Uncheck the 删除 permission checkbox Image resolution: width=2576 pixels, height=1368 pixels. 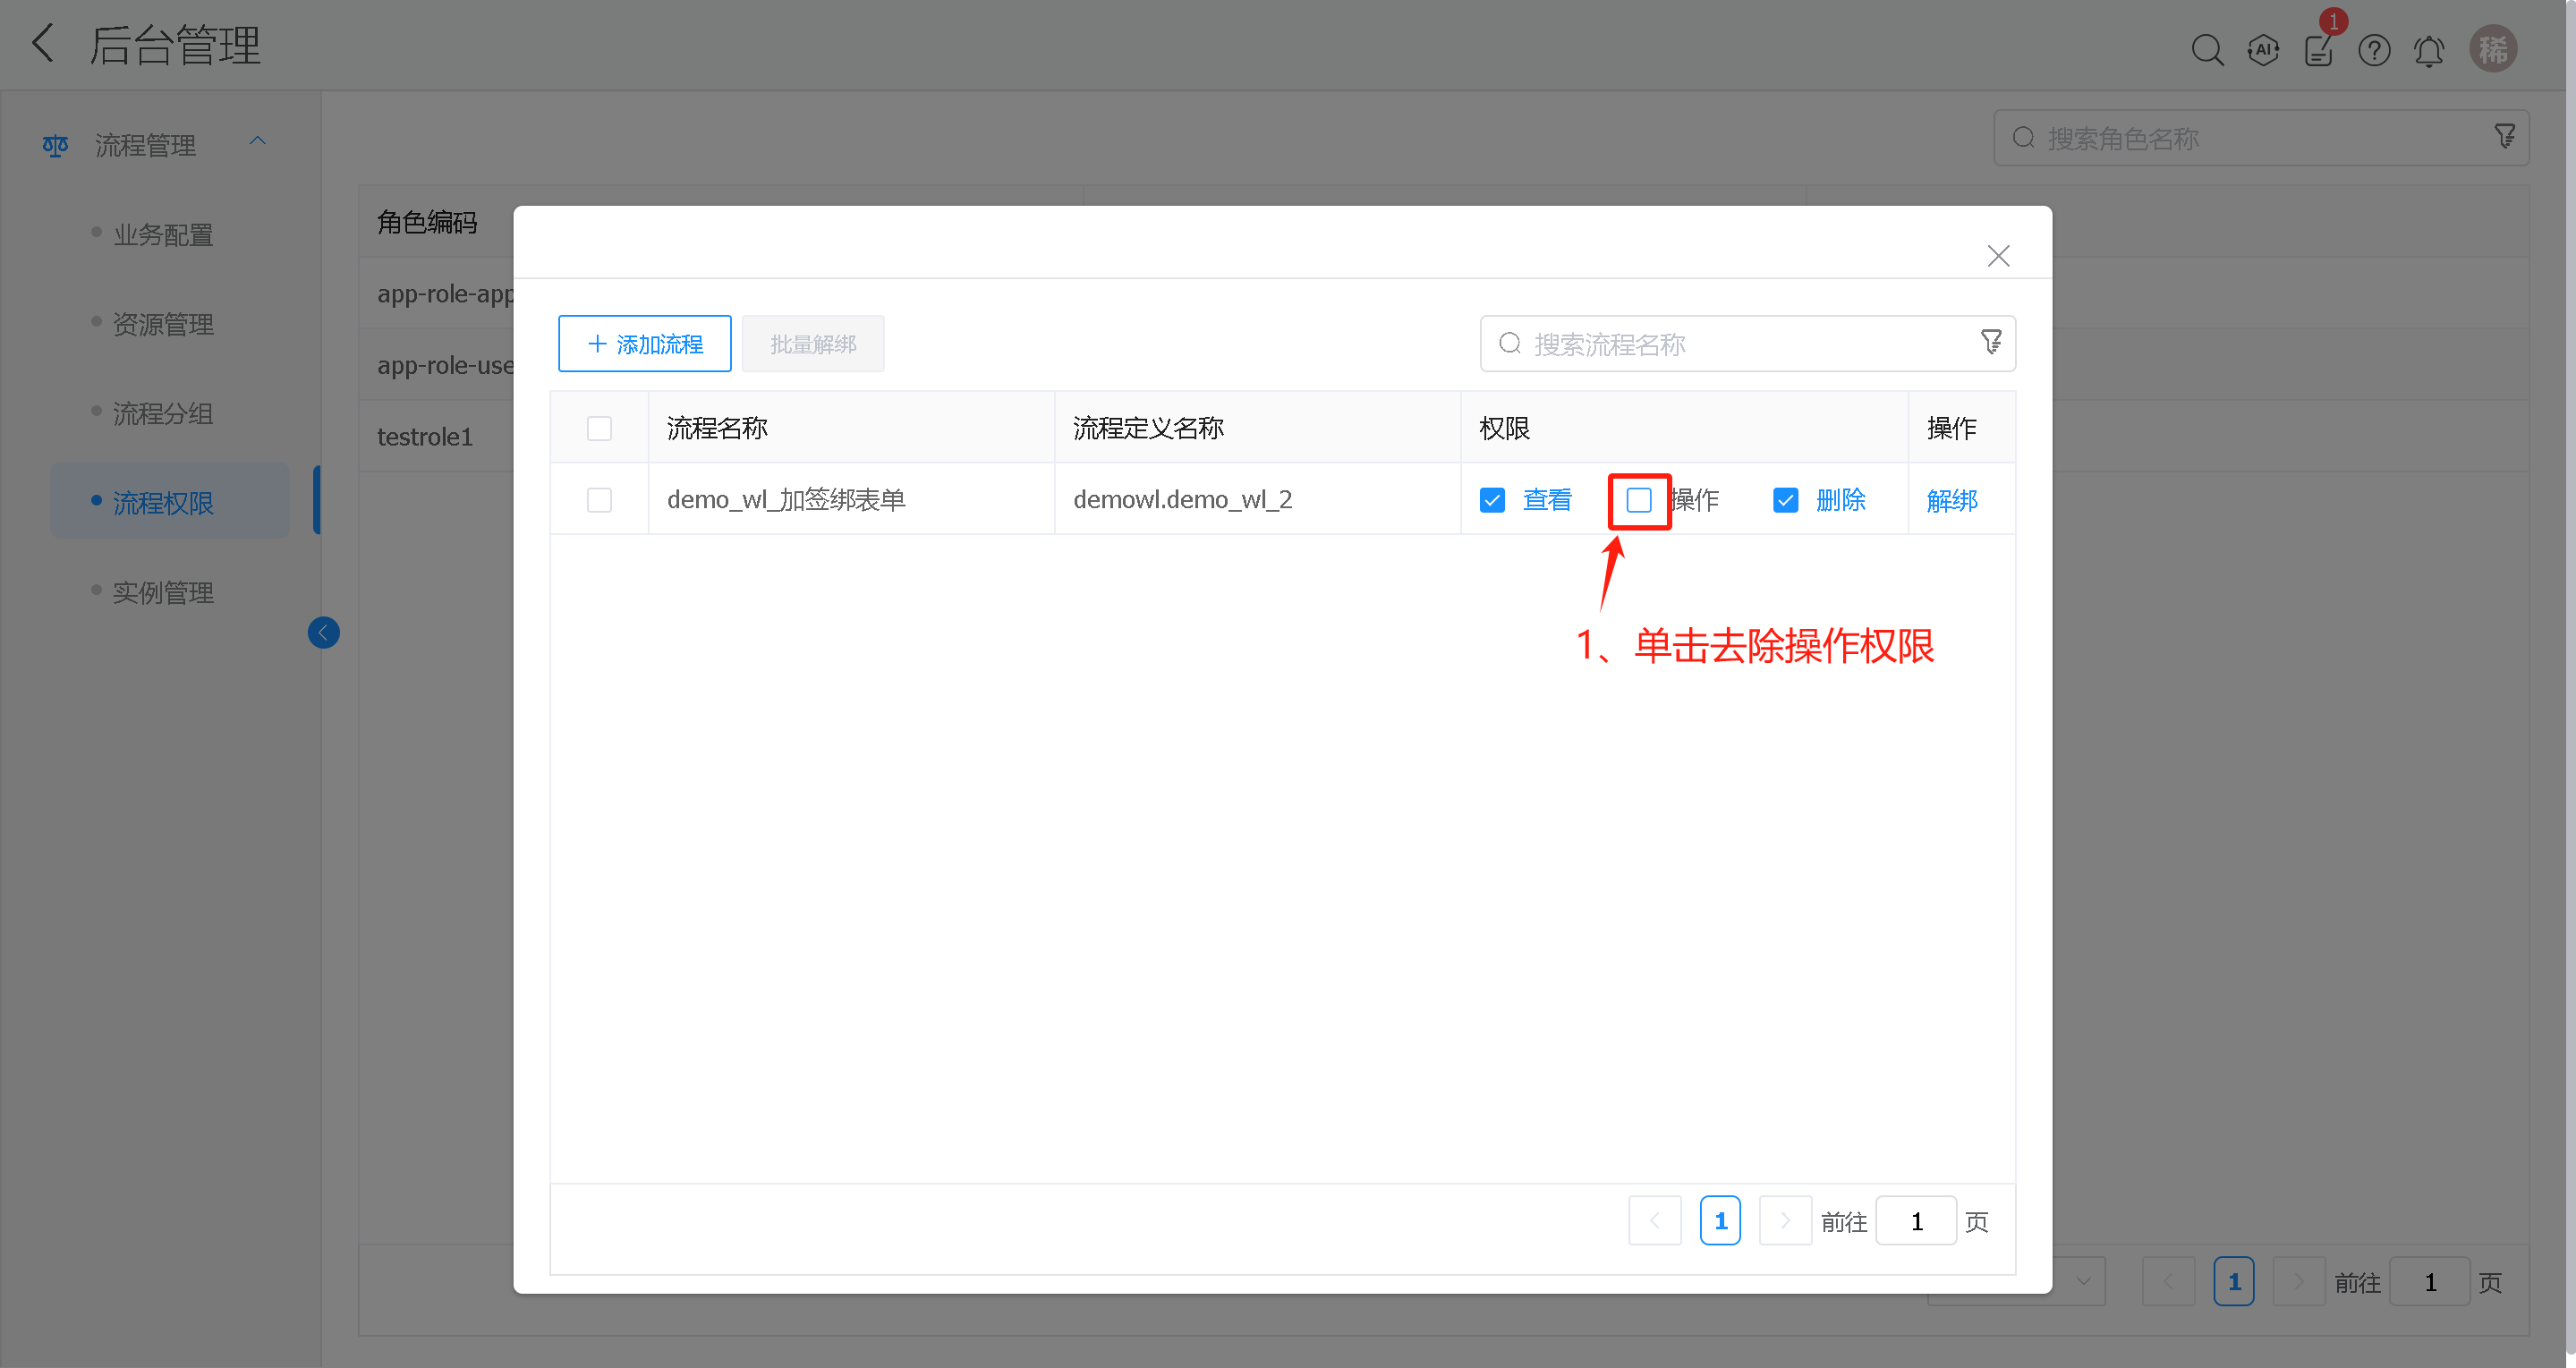[x=1785, y=499]
